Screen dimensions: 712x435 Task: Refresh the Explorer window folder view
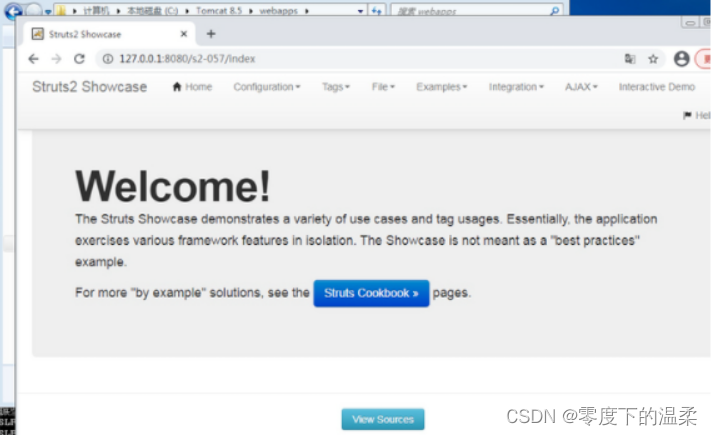point(376,10)
